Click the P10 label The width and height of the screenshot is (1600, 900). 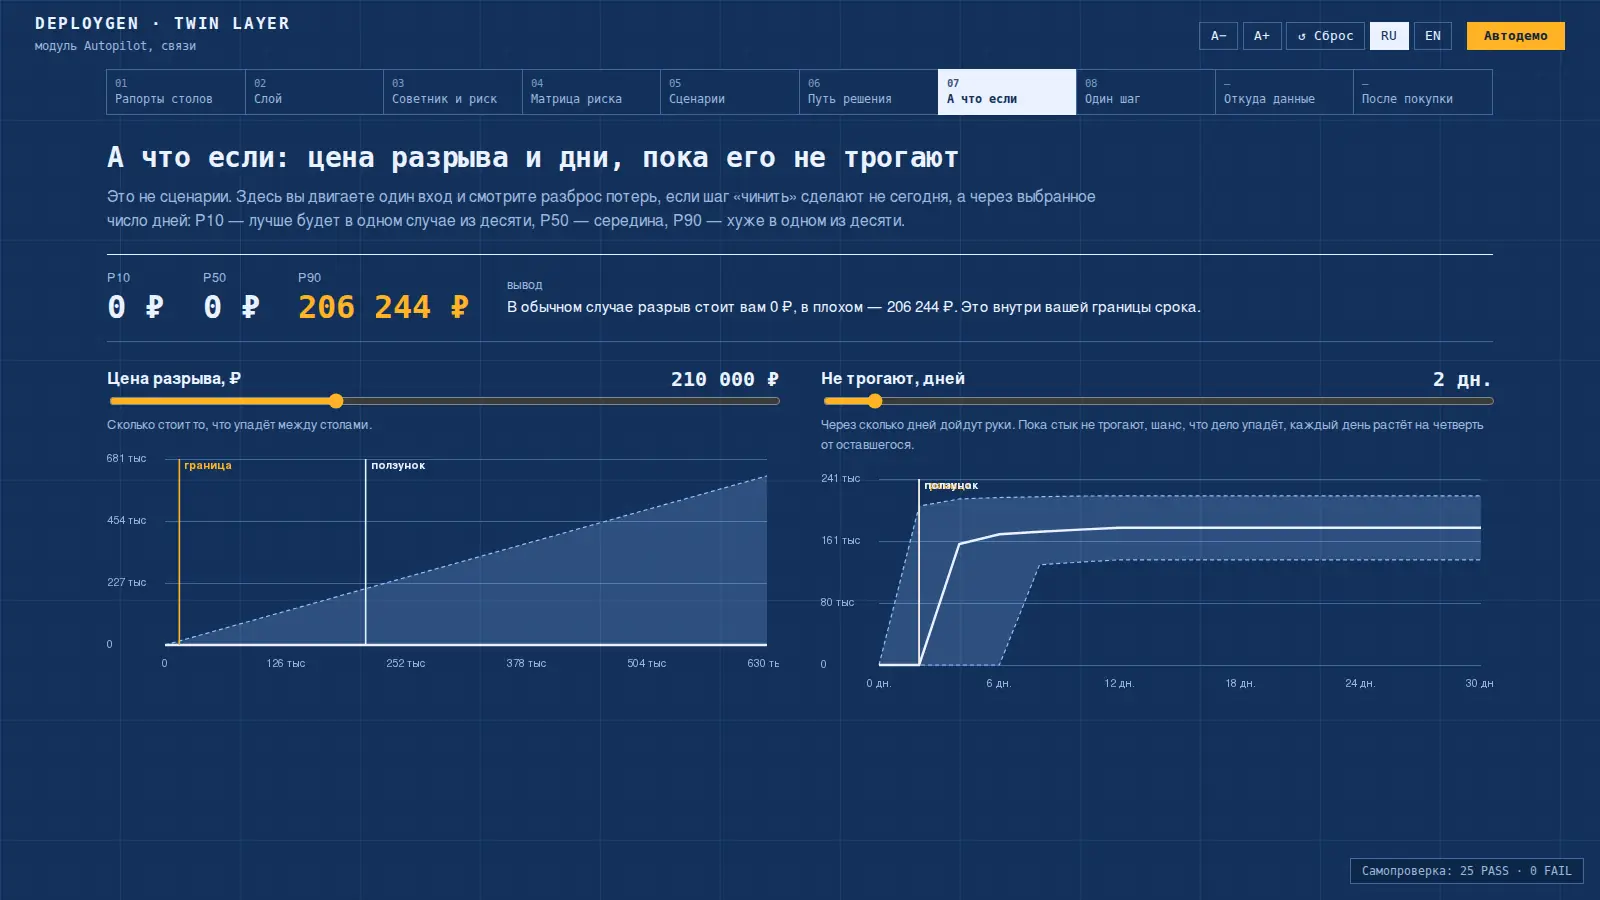[119, 278]
